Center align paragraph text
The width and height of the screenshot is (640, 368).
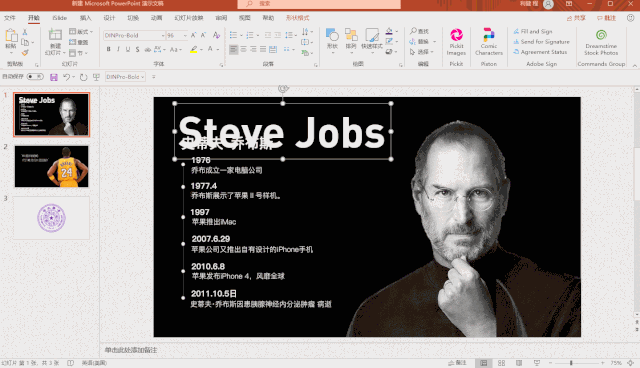tap(243, 49)
